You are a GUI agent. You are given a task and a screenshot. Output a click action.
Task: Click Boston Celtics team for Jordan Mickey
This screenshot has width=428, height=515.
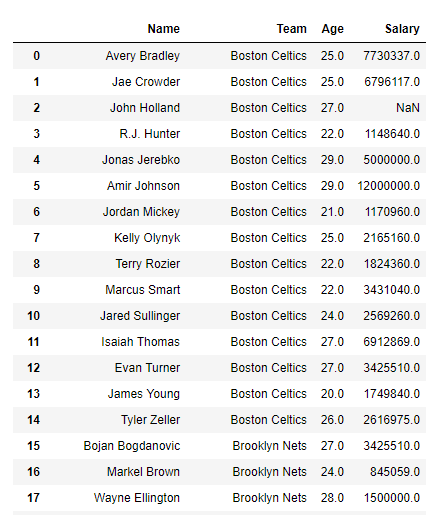pyautogui.click(x=269, y=212)
